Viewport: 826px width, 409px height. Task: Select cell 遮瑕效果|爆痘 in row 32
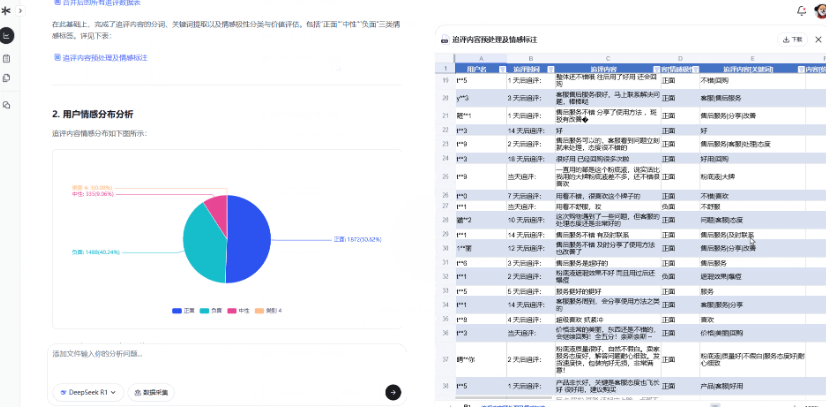pyautogui.click(x=752, y=276)
